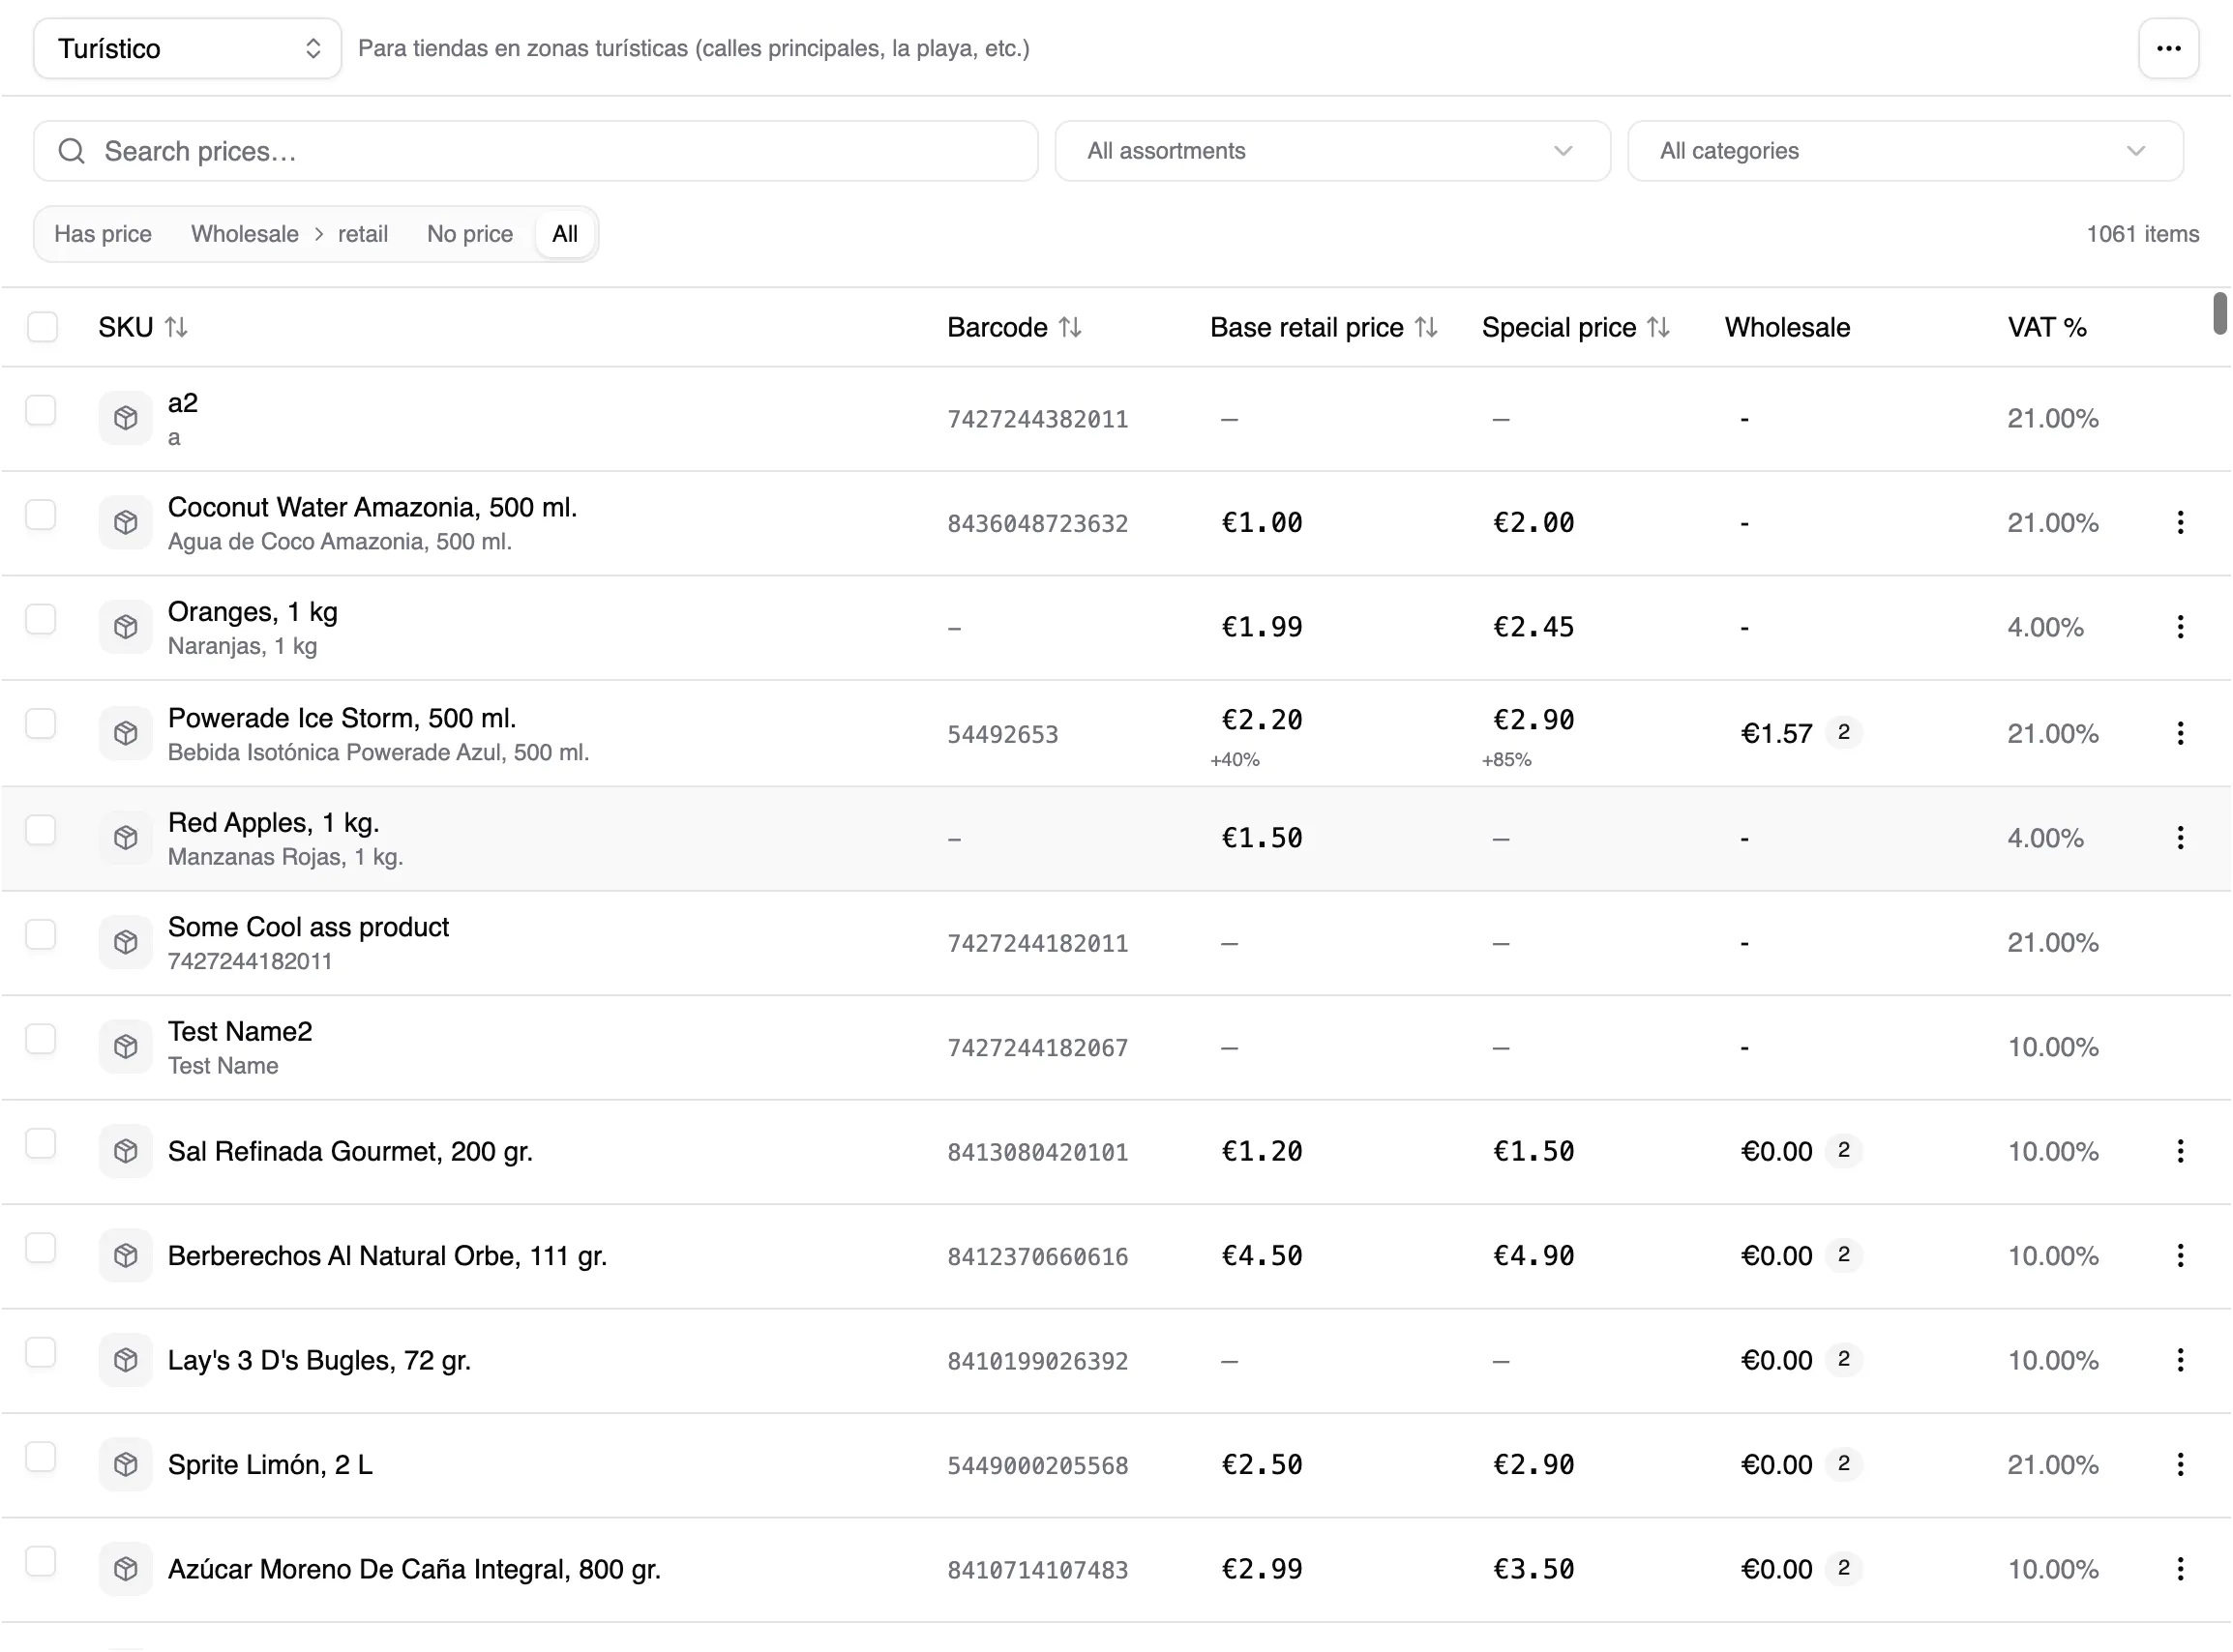Click the product icon for Oranges, 1 kg

point(126,627)
